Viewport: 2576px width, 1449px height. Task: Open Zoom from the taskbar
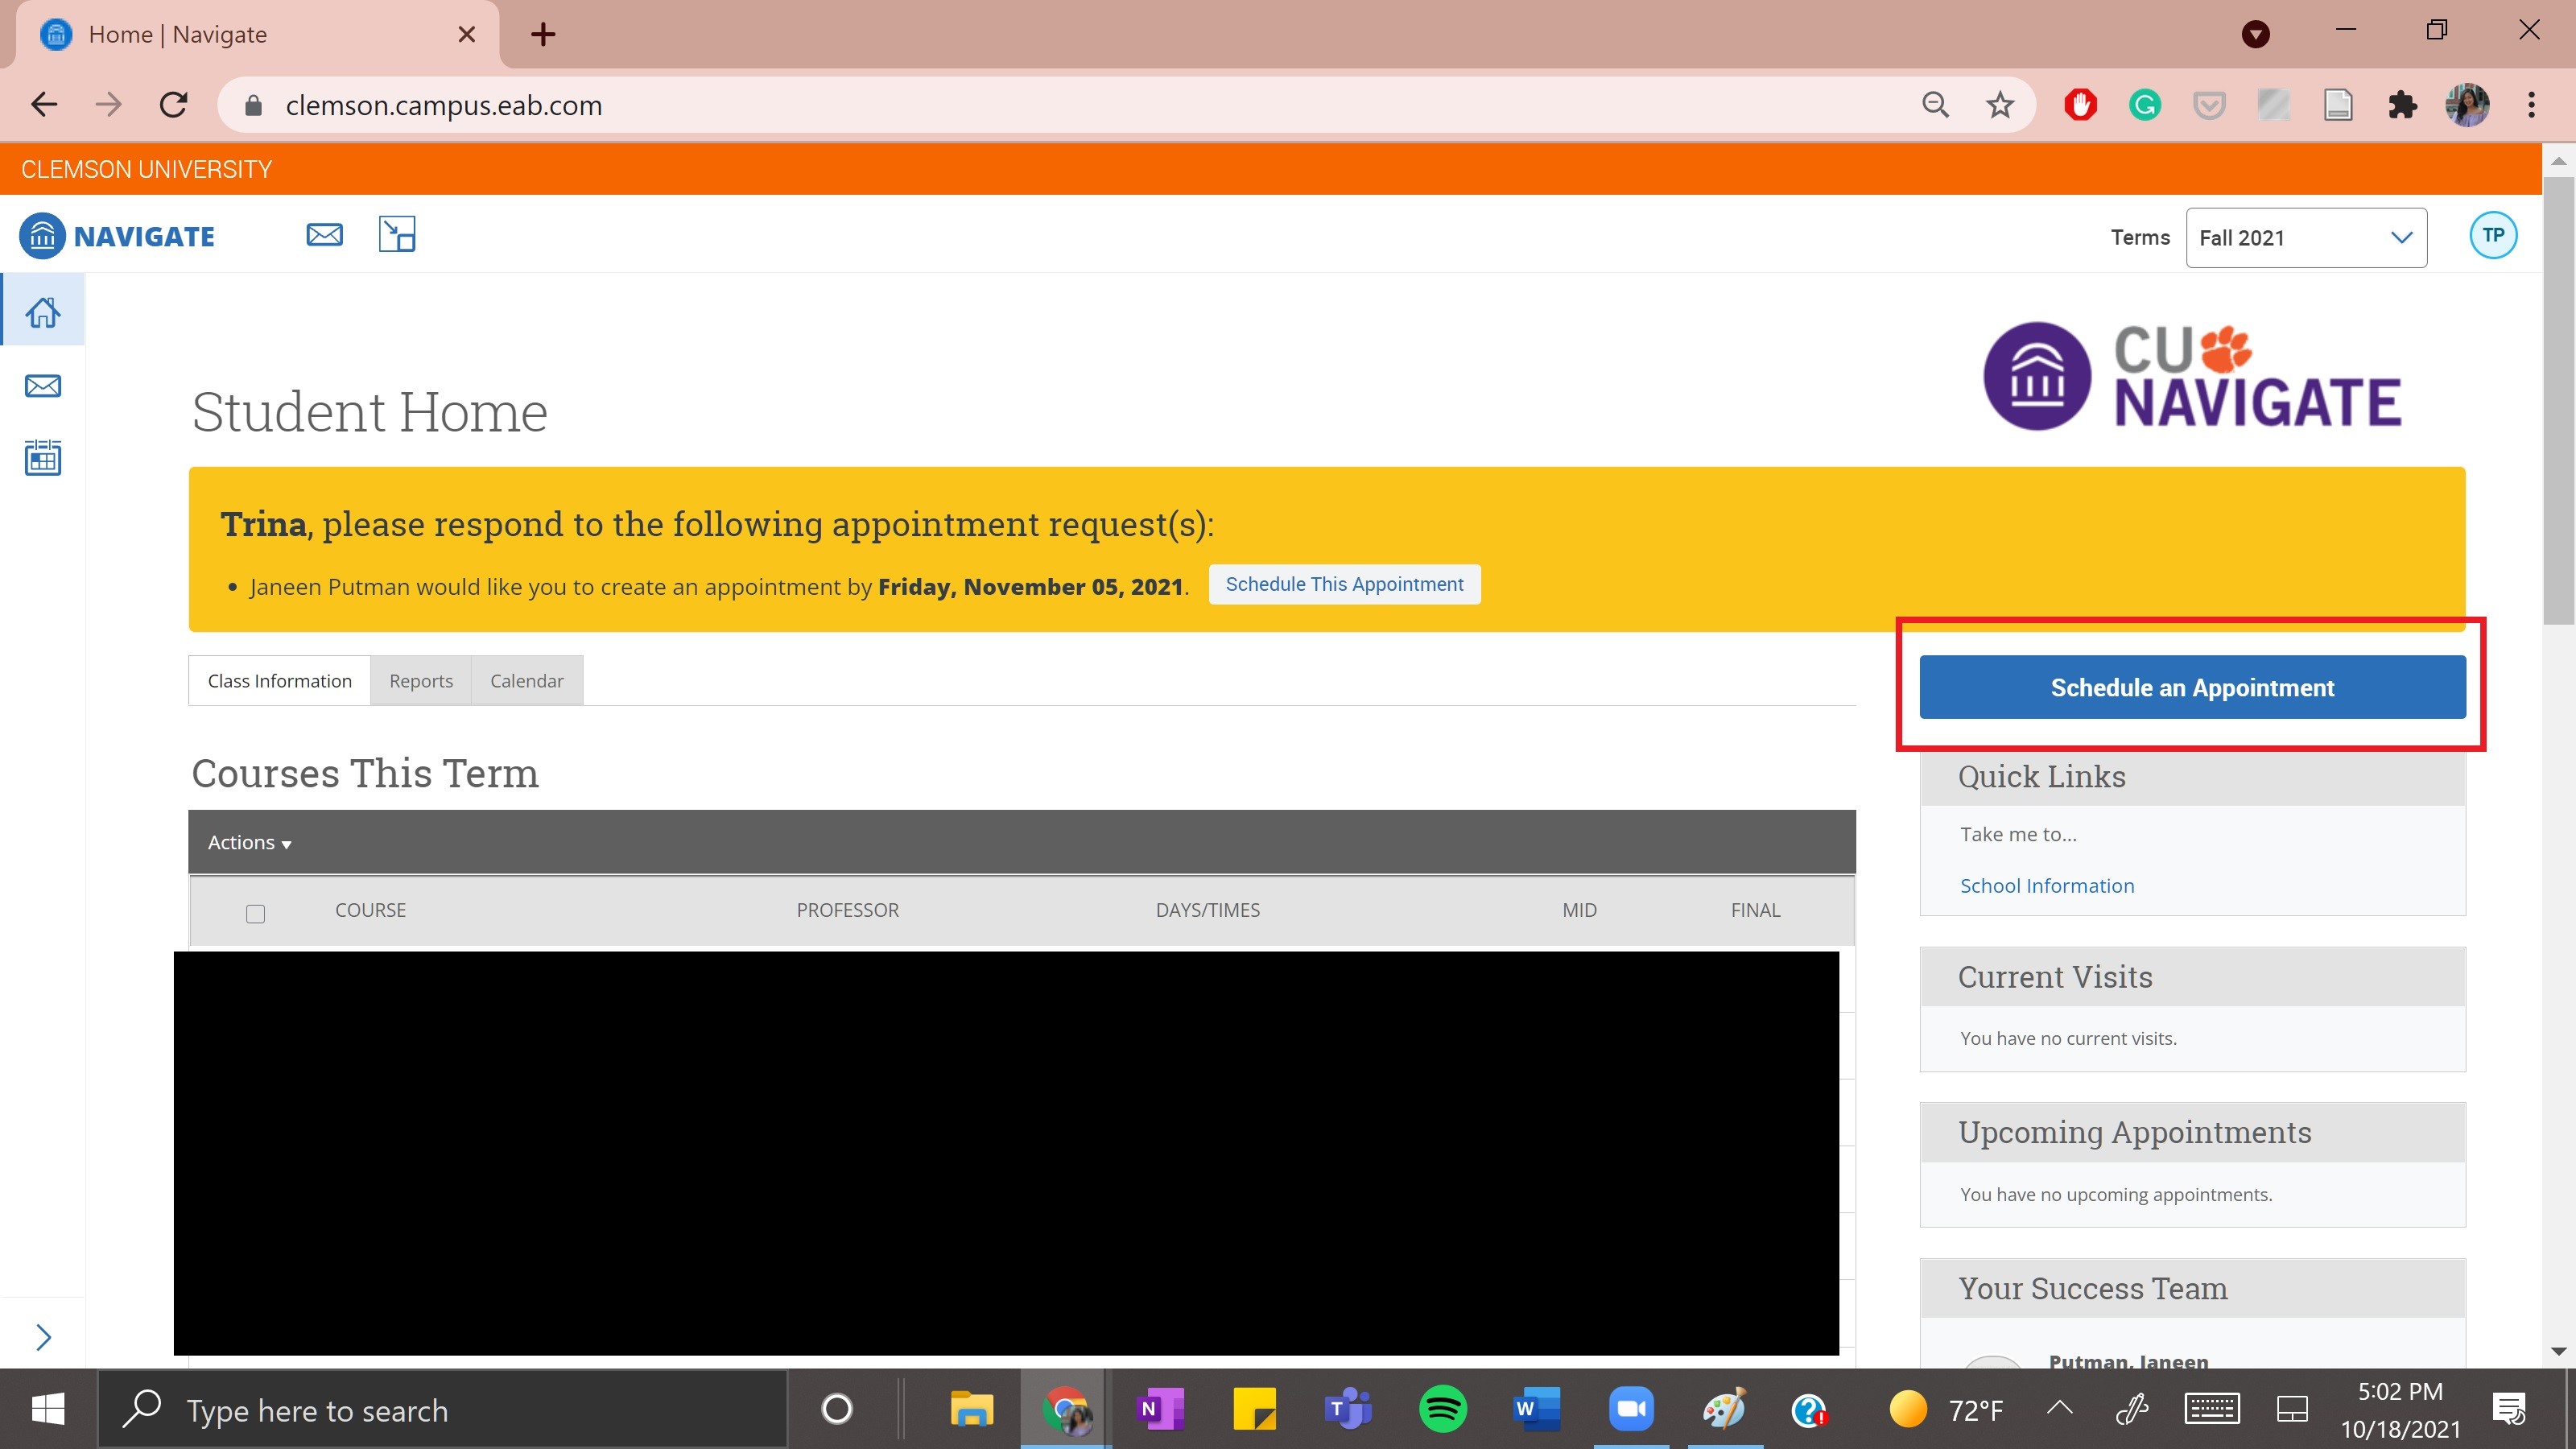(x=1630, y=1409)
